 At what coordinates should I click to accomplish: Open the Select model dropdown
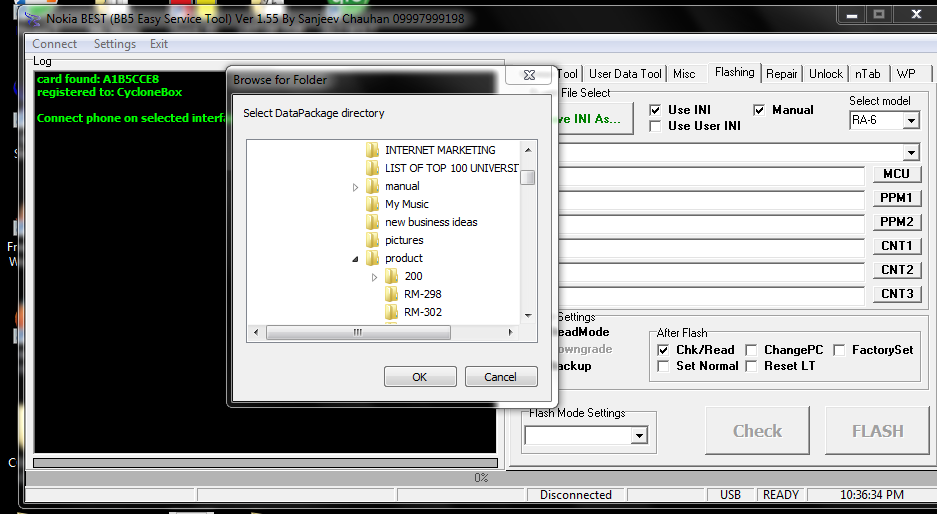(911, 120)
